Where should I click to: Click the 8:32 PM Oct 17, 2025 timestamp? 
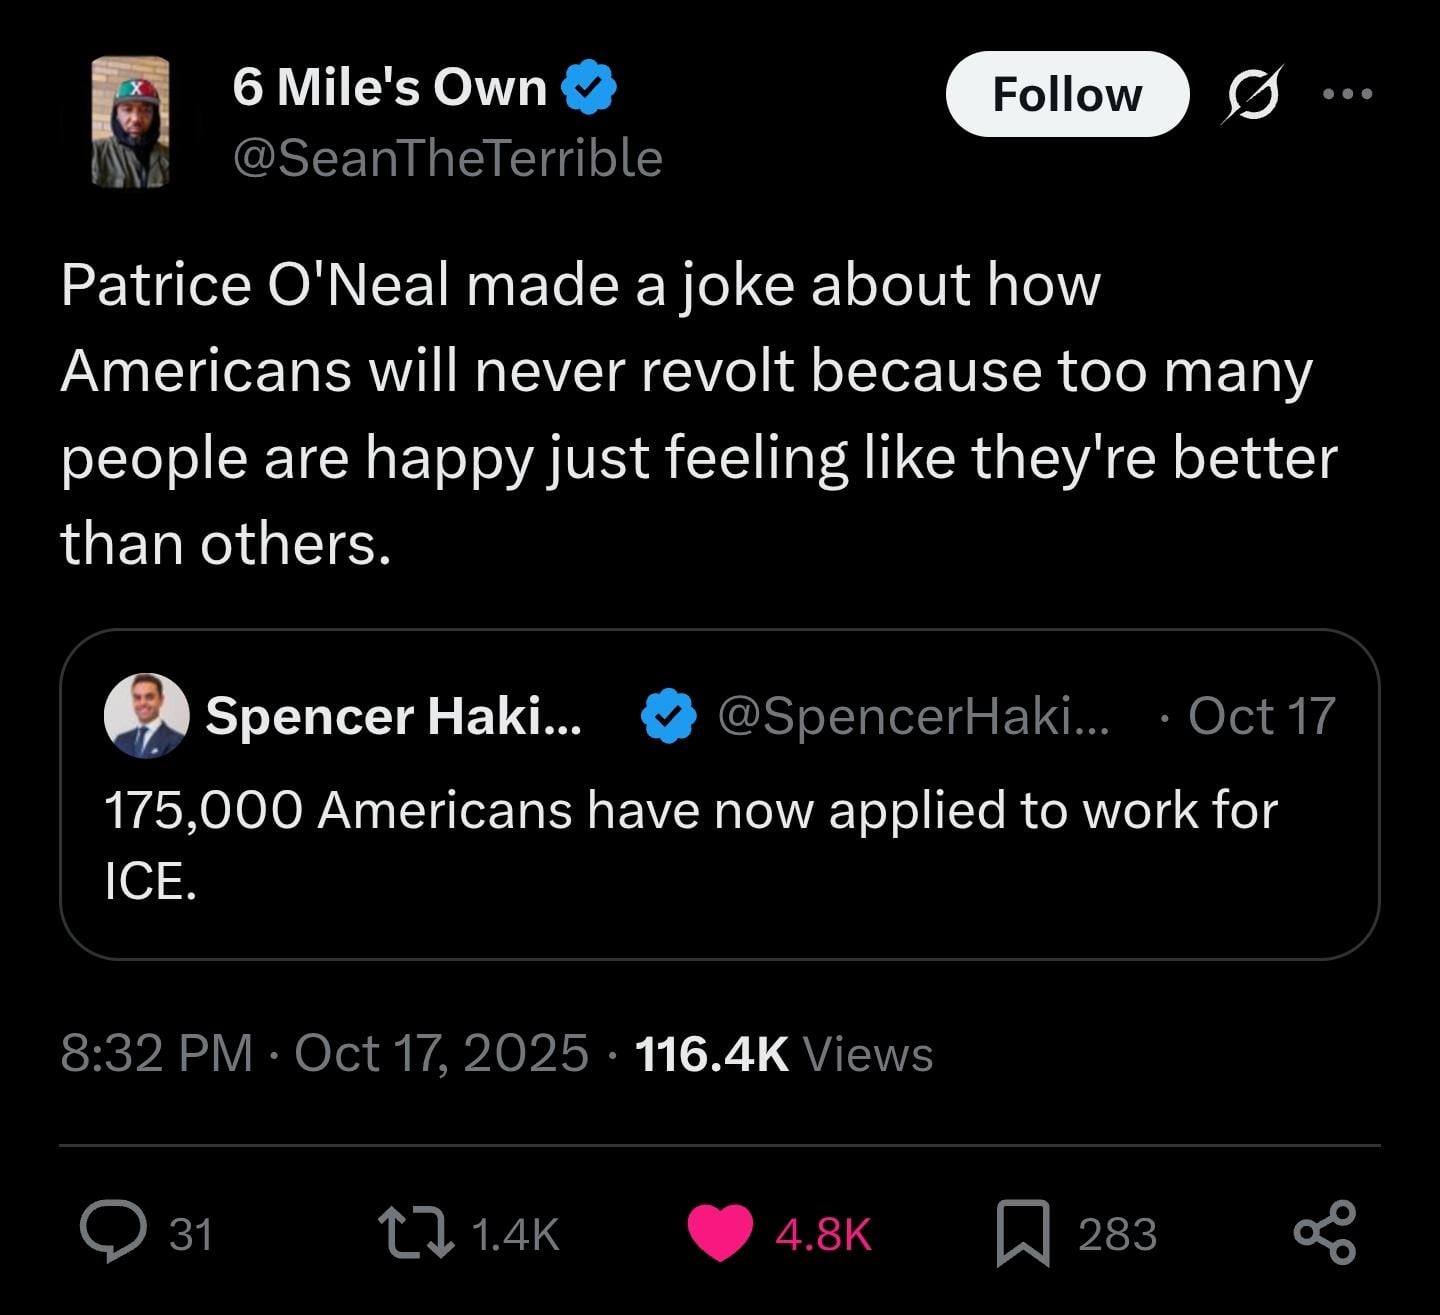point(324,1053)
